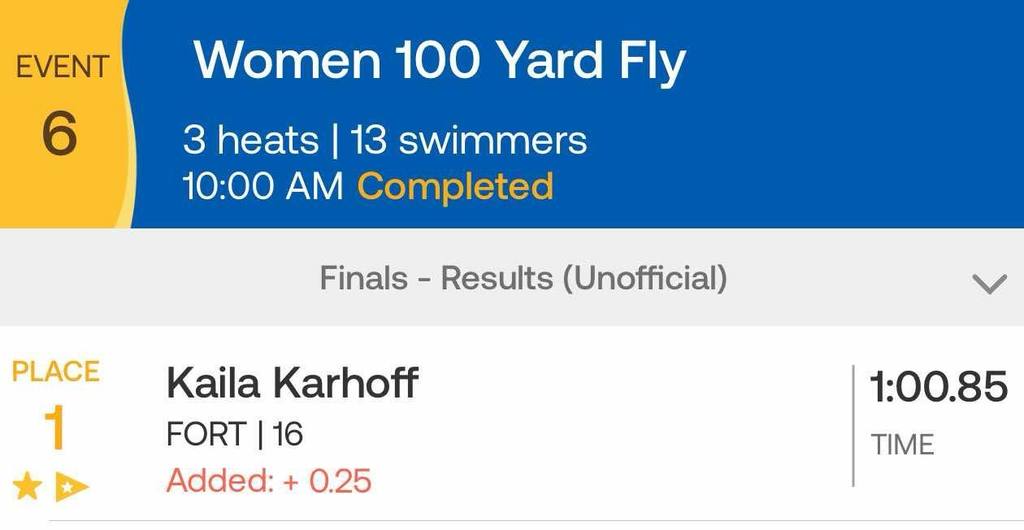1024x530 pixels.
Task: Tap the place number 1
Action: (55, 428)
